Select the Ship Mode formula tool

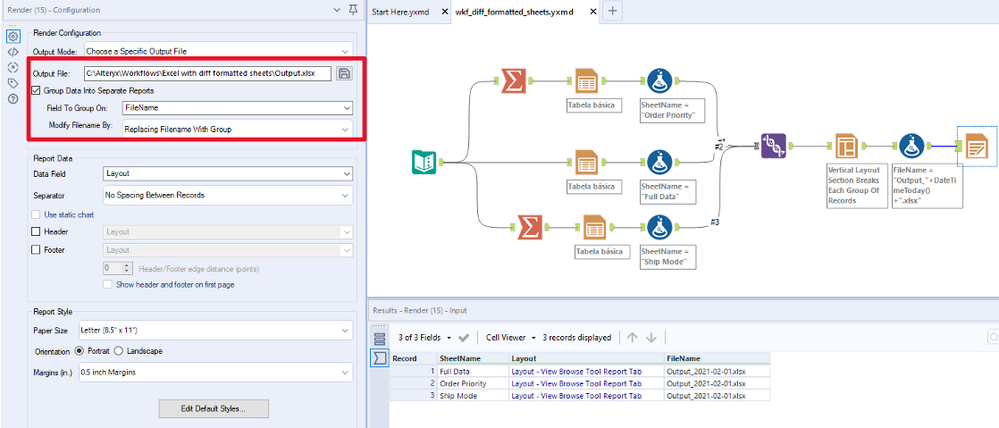[659, 227]
